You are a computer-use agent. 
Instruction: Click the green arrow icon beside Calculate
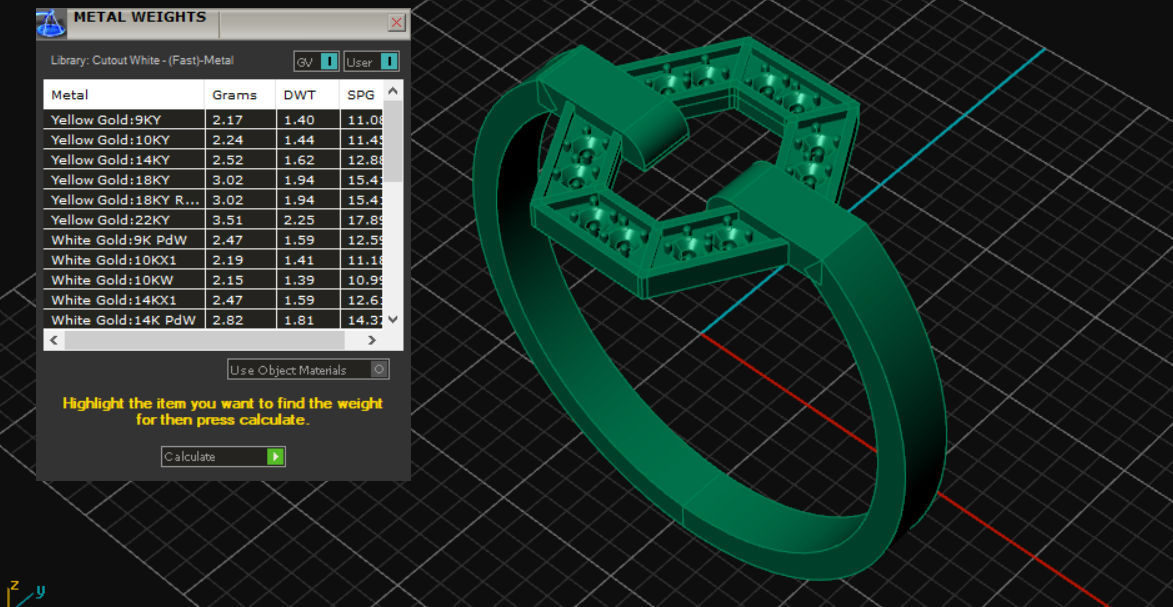[275, 457]
